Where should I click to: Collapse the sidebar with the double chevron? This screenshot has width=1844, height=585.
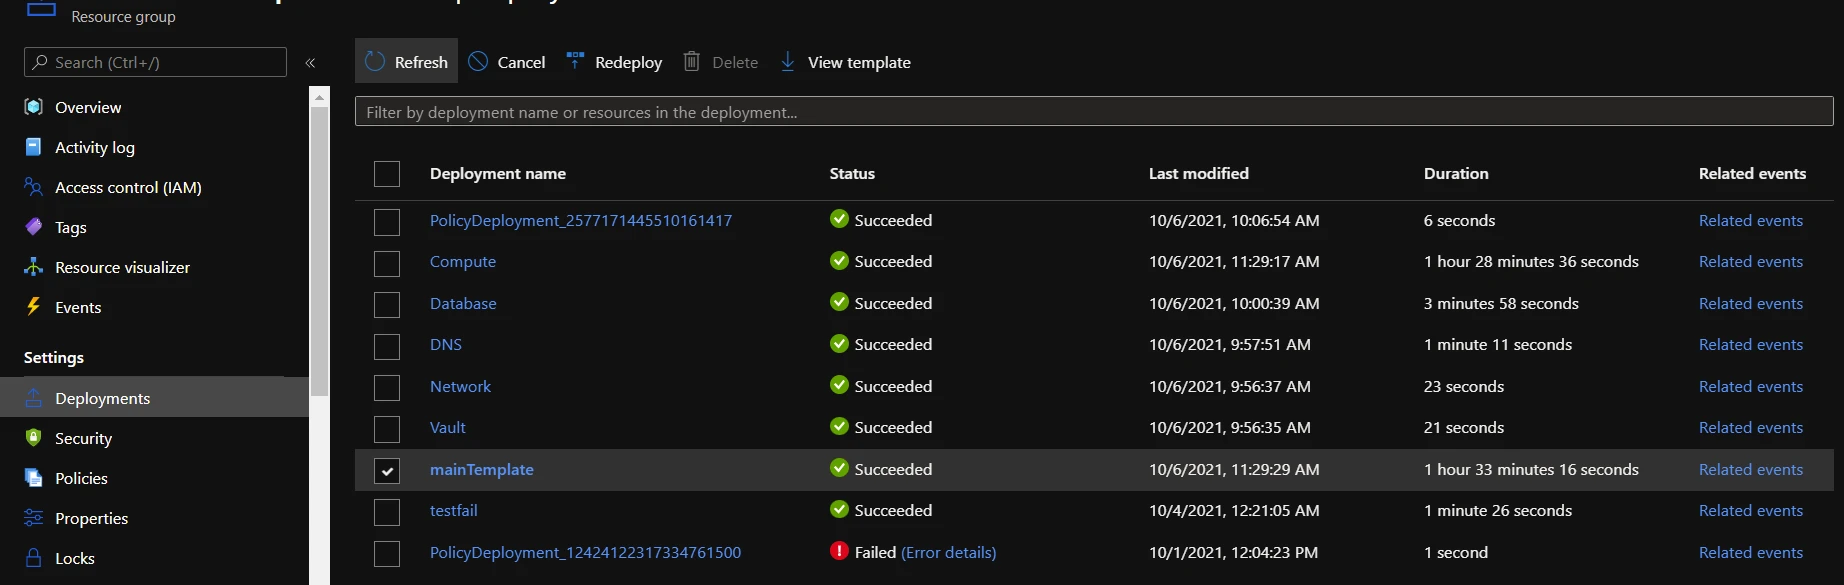coord(310,62)
